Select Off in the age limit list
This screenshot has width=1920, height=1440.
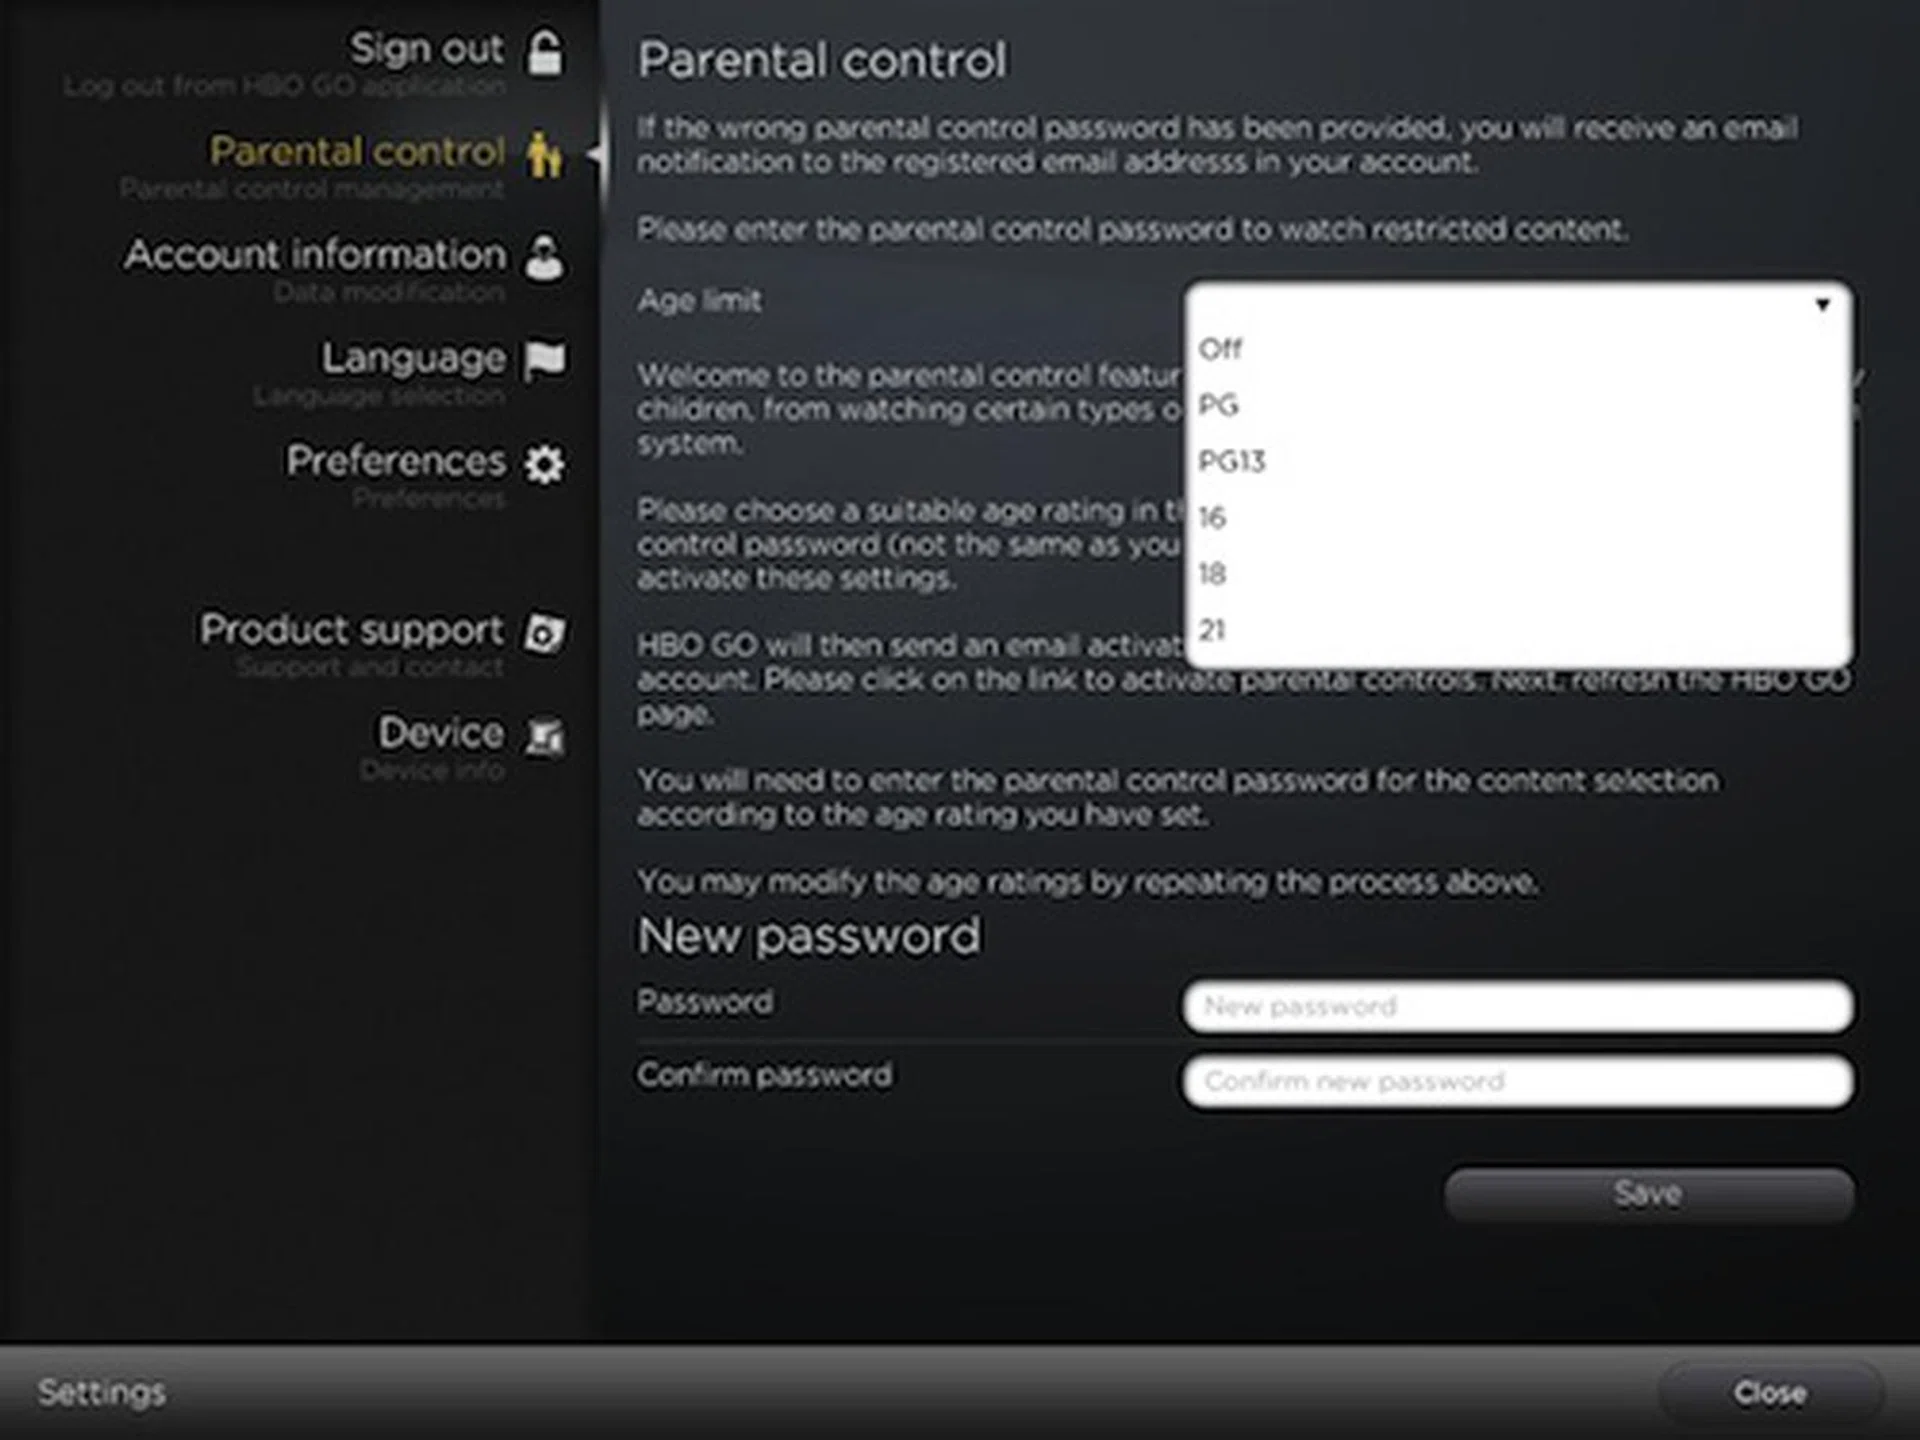(1220, 349)
